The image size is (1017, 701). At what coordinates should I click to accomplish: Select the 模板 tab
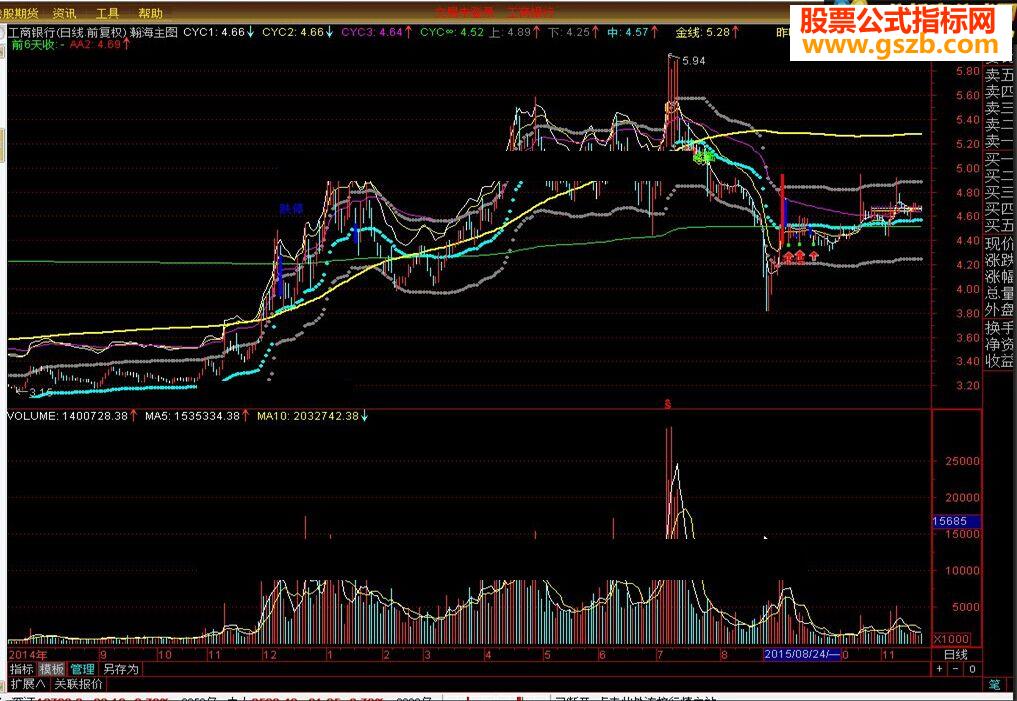coord(52,669)
